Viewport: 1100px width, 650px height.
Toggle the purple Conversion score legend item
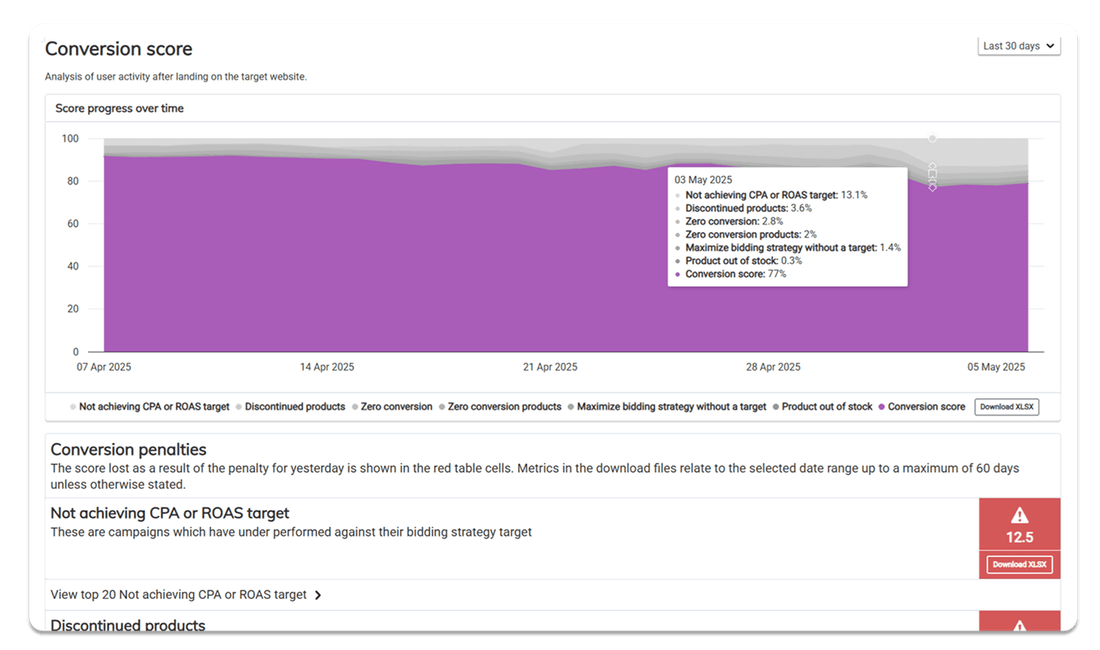pyautogui.click(x=922, y=407)
